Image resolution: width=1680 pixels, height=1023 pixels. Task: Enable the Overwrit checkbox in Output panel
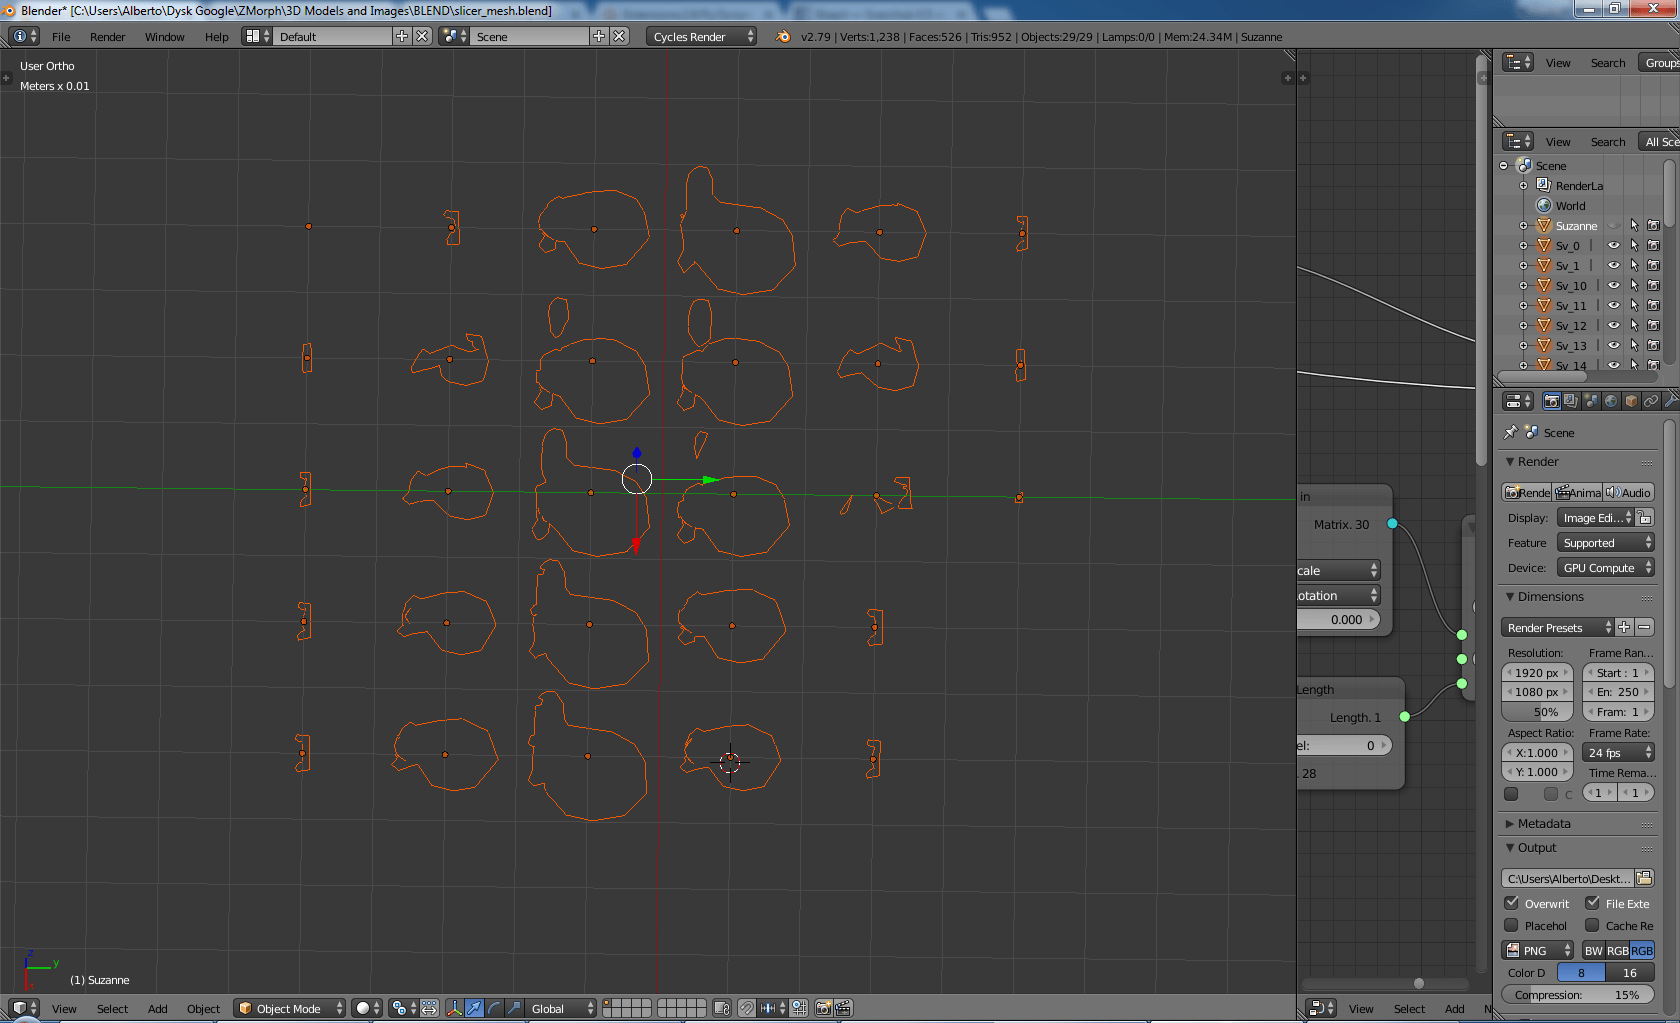(1510, 903)
